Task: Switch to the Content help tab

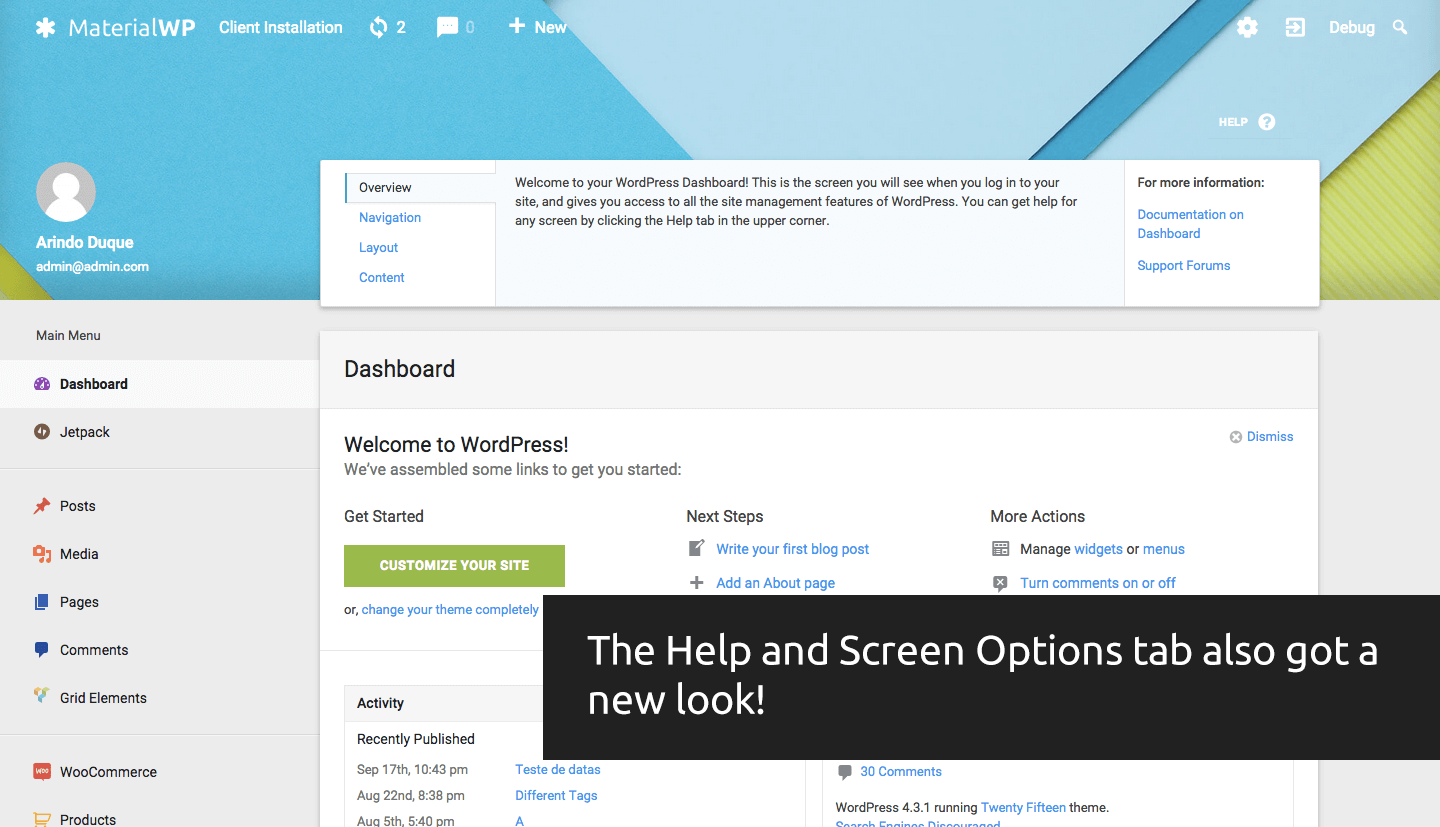Action: 382,278
